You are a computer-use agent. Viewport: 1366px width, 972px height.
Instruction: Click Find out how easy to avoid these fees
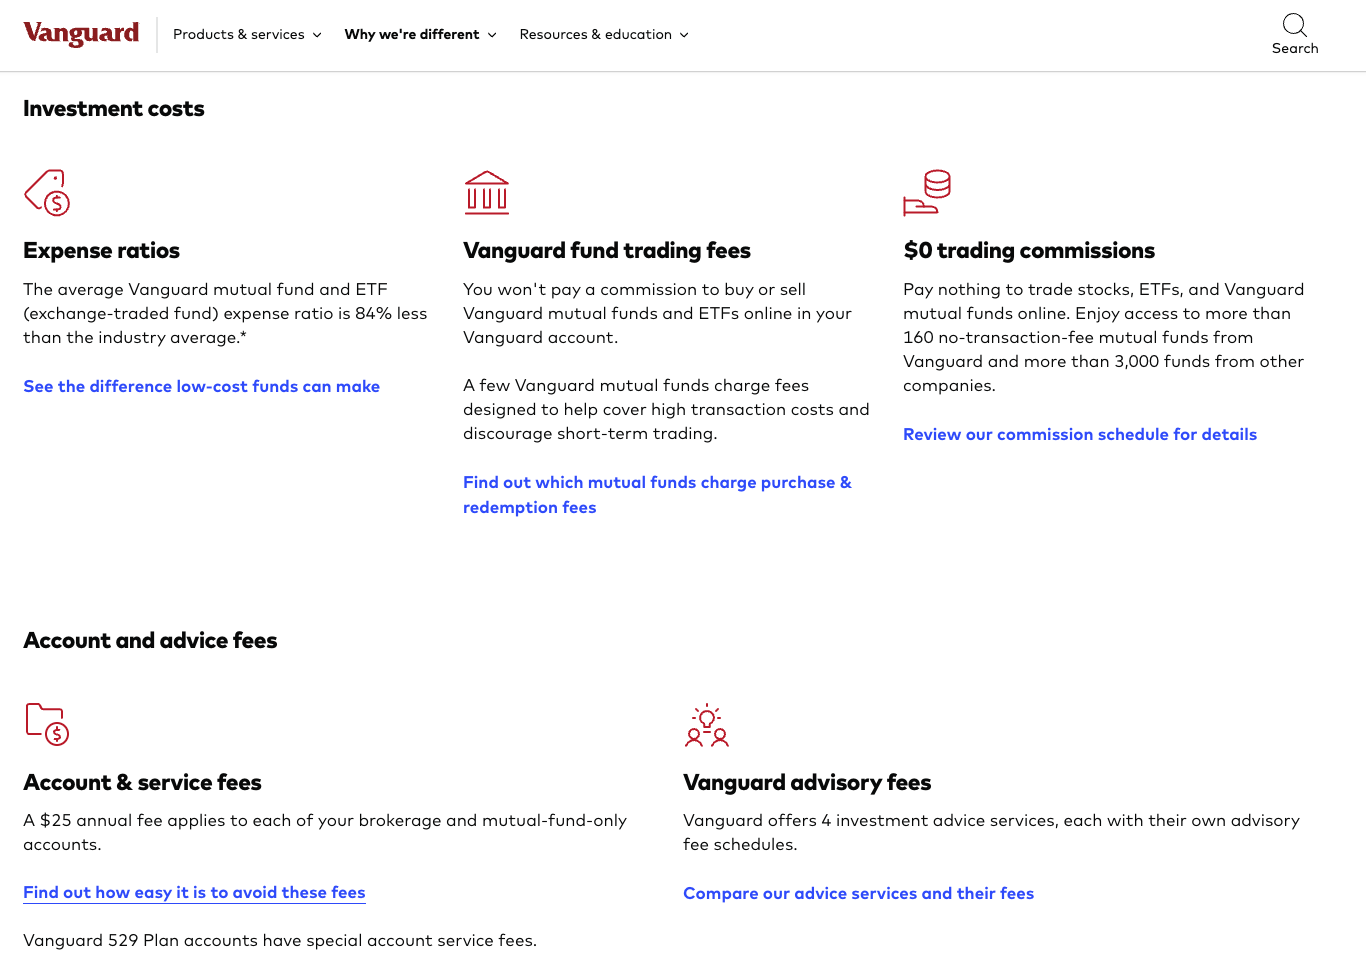pyautogui.click(x=195, y=892)
